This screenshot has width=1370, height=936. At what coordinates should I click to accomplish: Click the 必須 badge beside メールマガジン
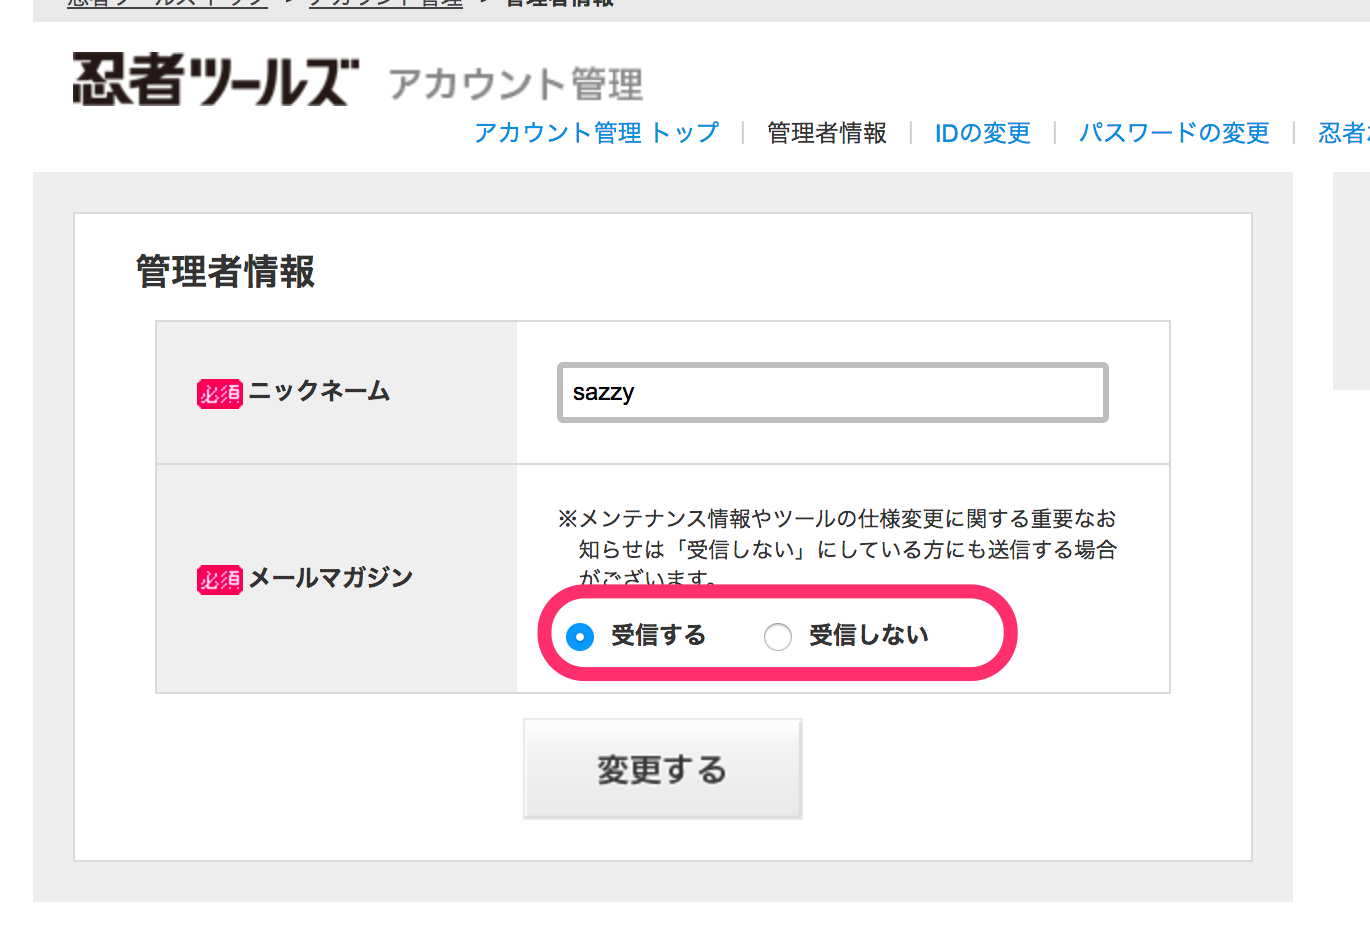219,579
